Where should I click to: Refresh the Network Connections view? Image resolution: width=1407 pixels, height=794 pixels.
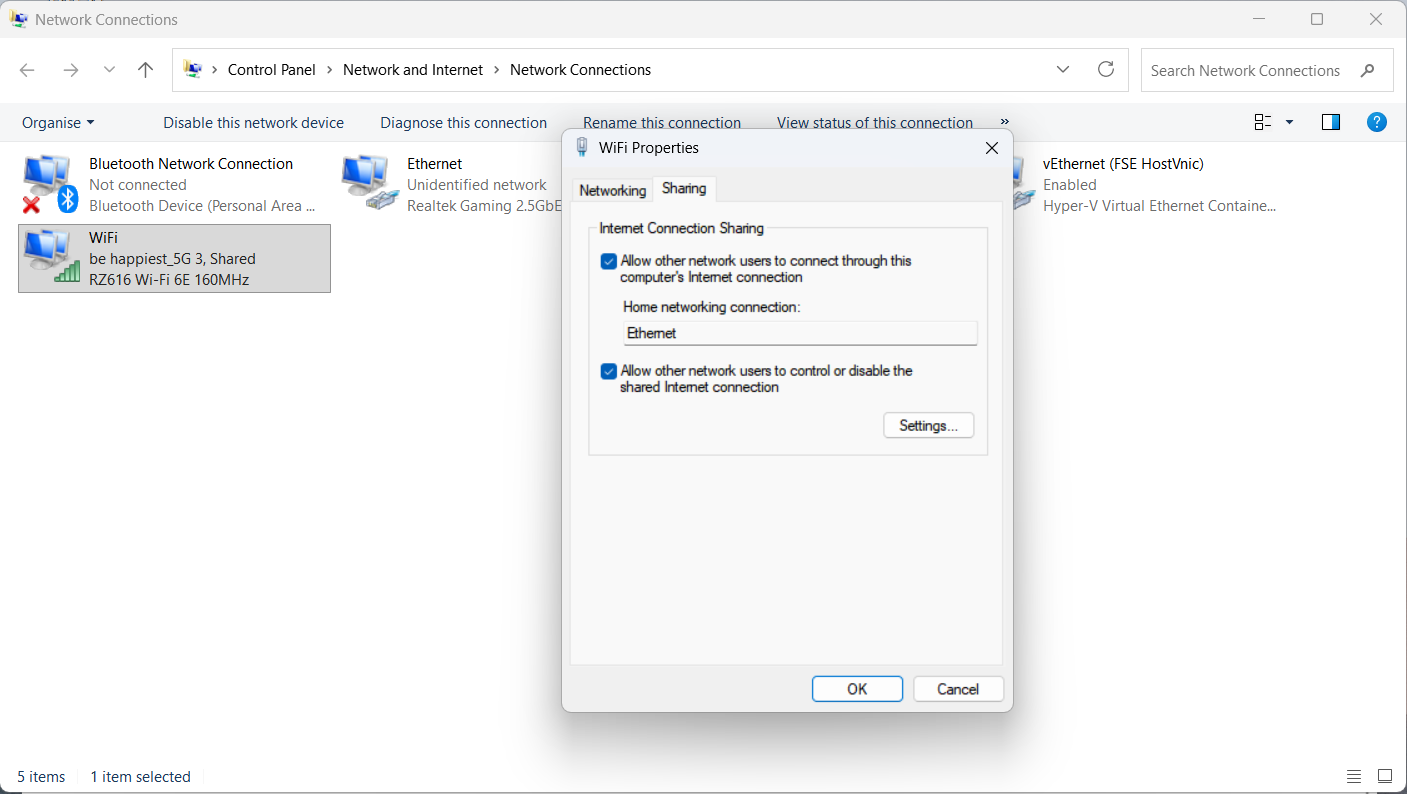[1106, 69]
